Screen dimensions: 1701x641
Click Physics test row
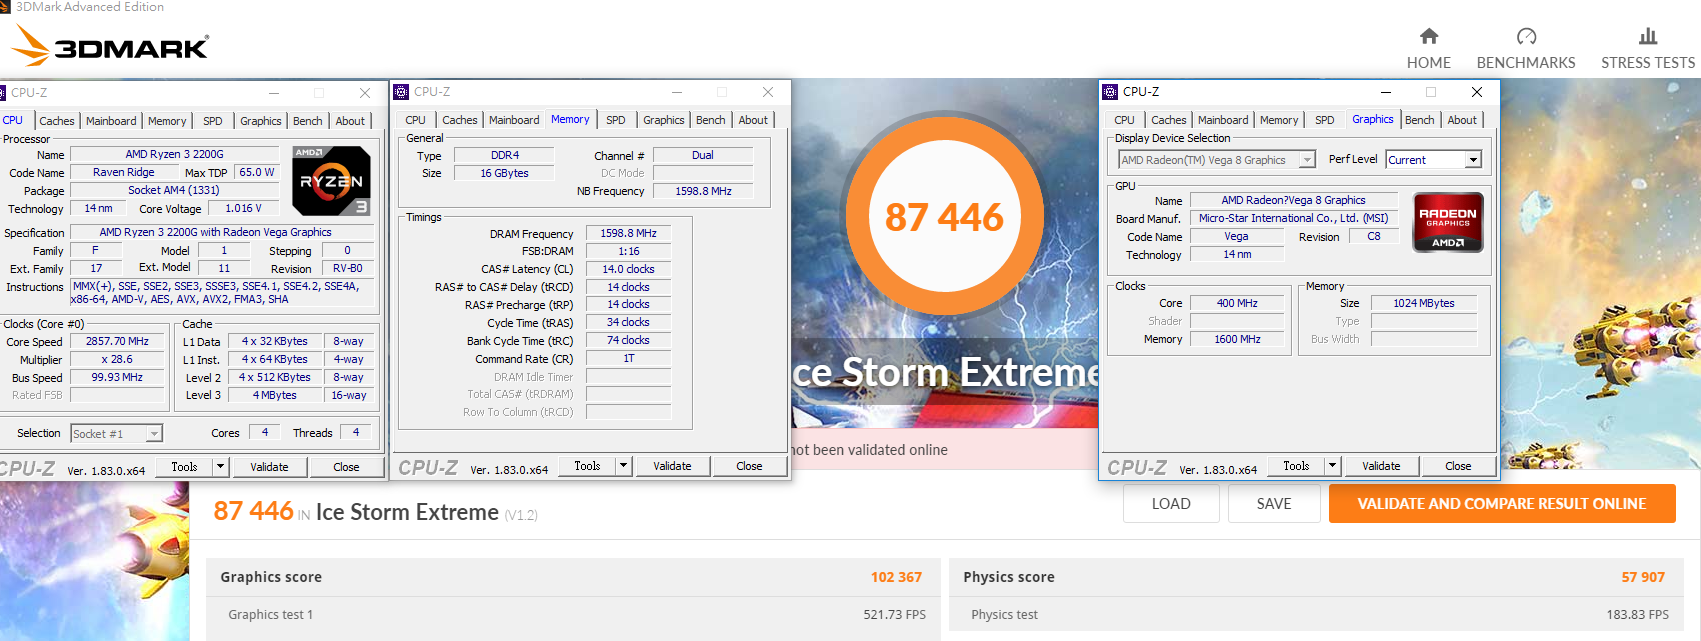coord(1316,615)
